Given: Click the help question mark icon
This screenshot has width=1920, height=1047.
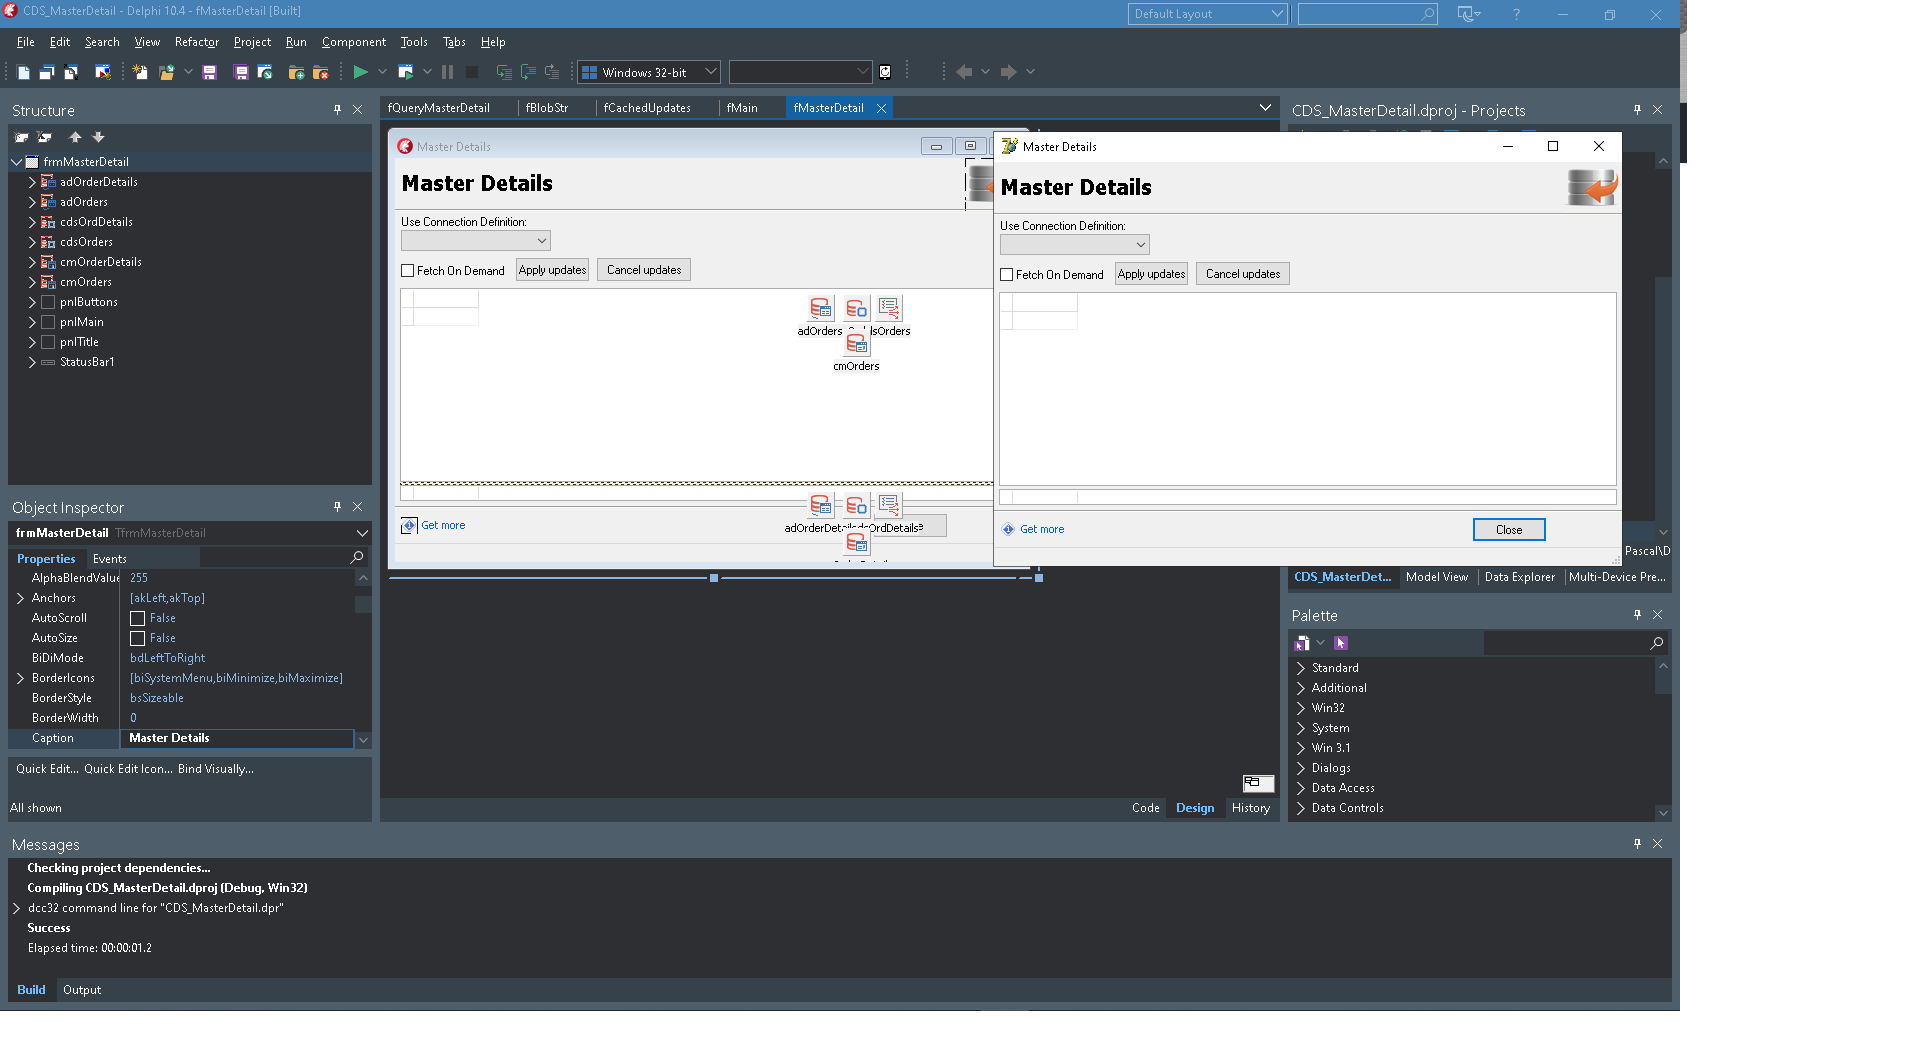Looking at the screenshot, I should (1516, 14).
